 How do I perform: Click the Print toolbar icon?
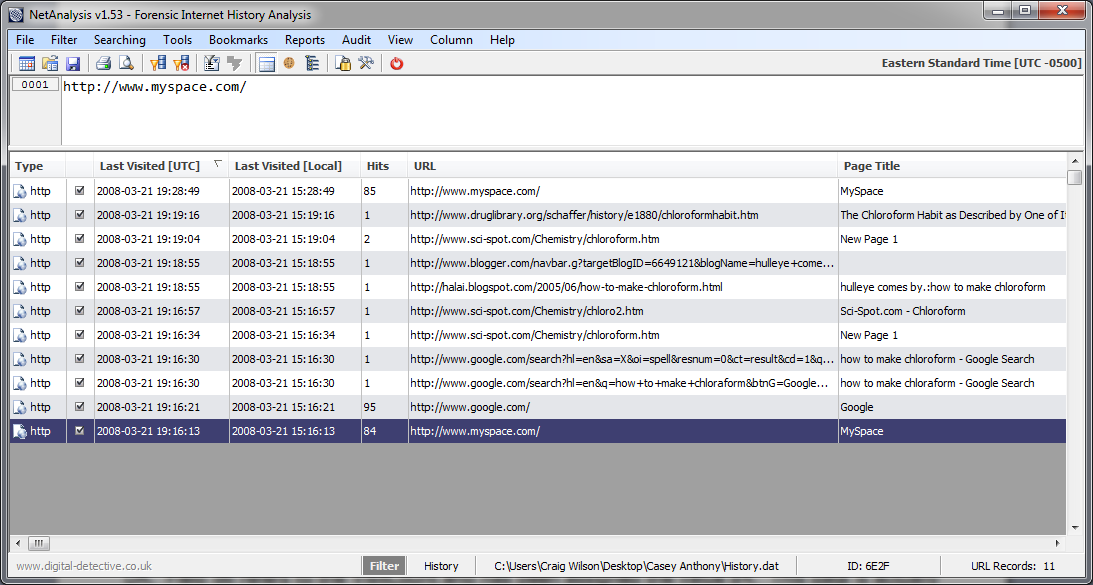pos(103,64)
